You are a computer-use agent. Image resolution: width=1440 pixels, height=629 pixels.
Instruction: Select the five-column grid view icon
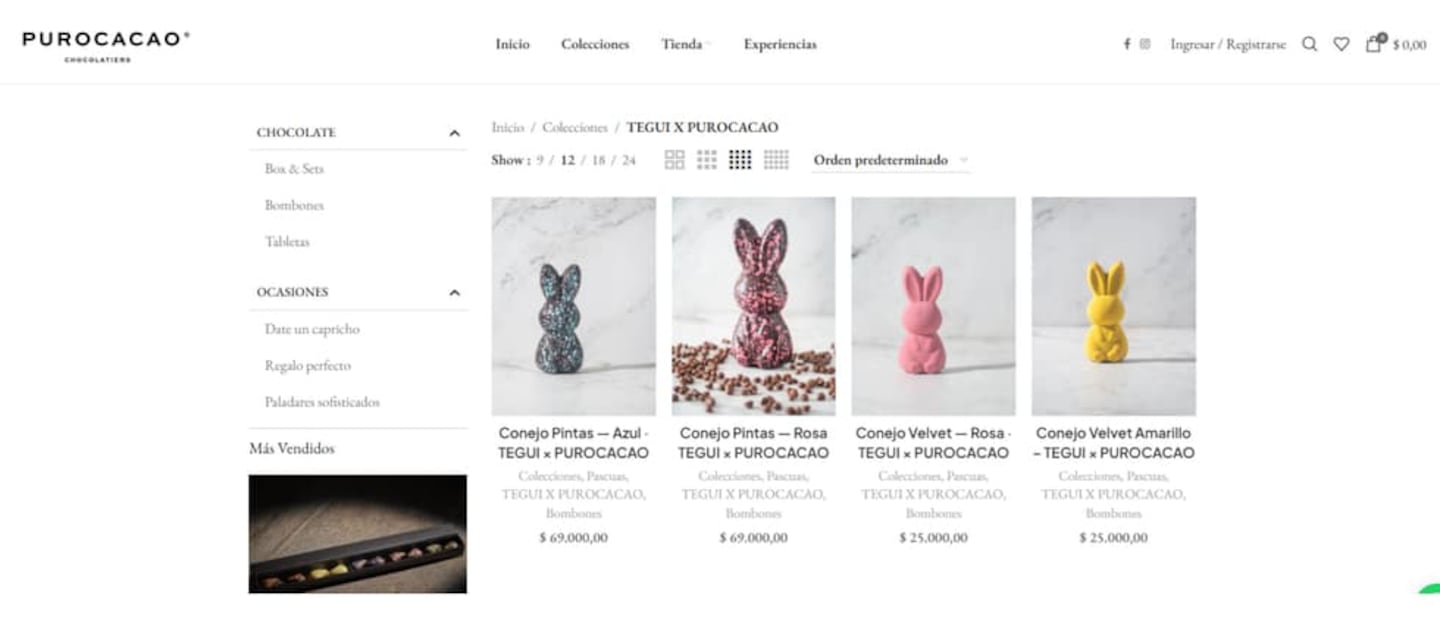(776, 160)
